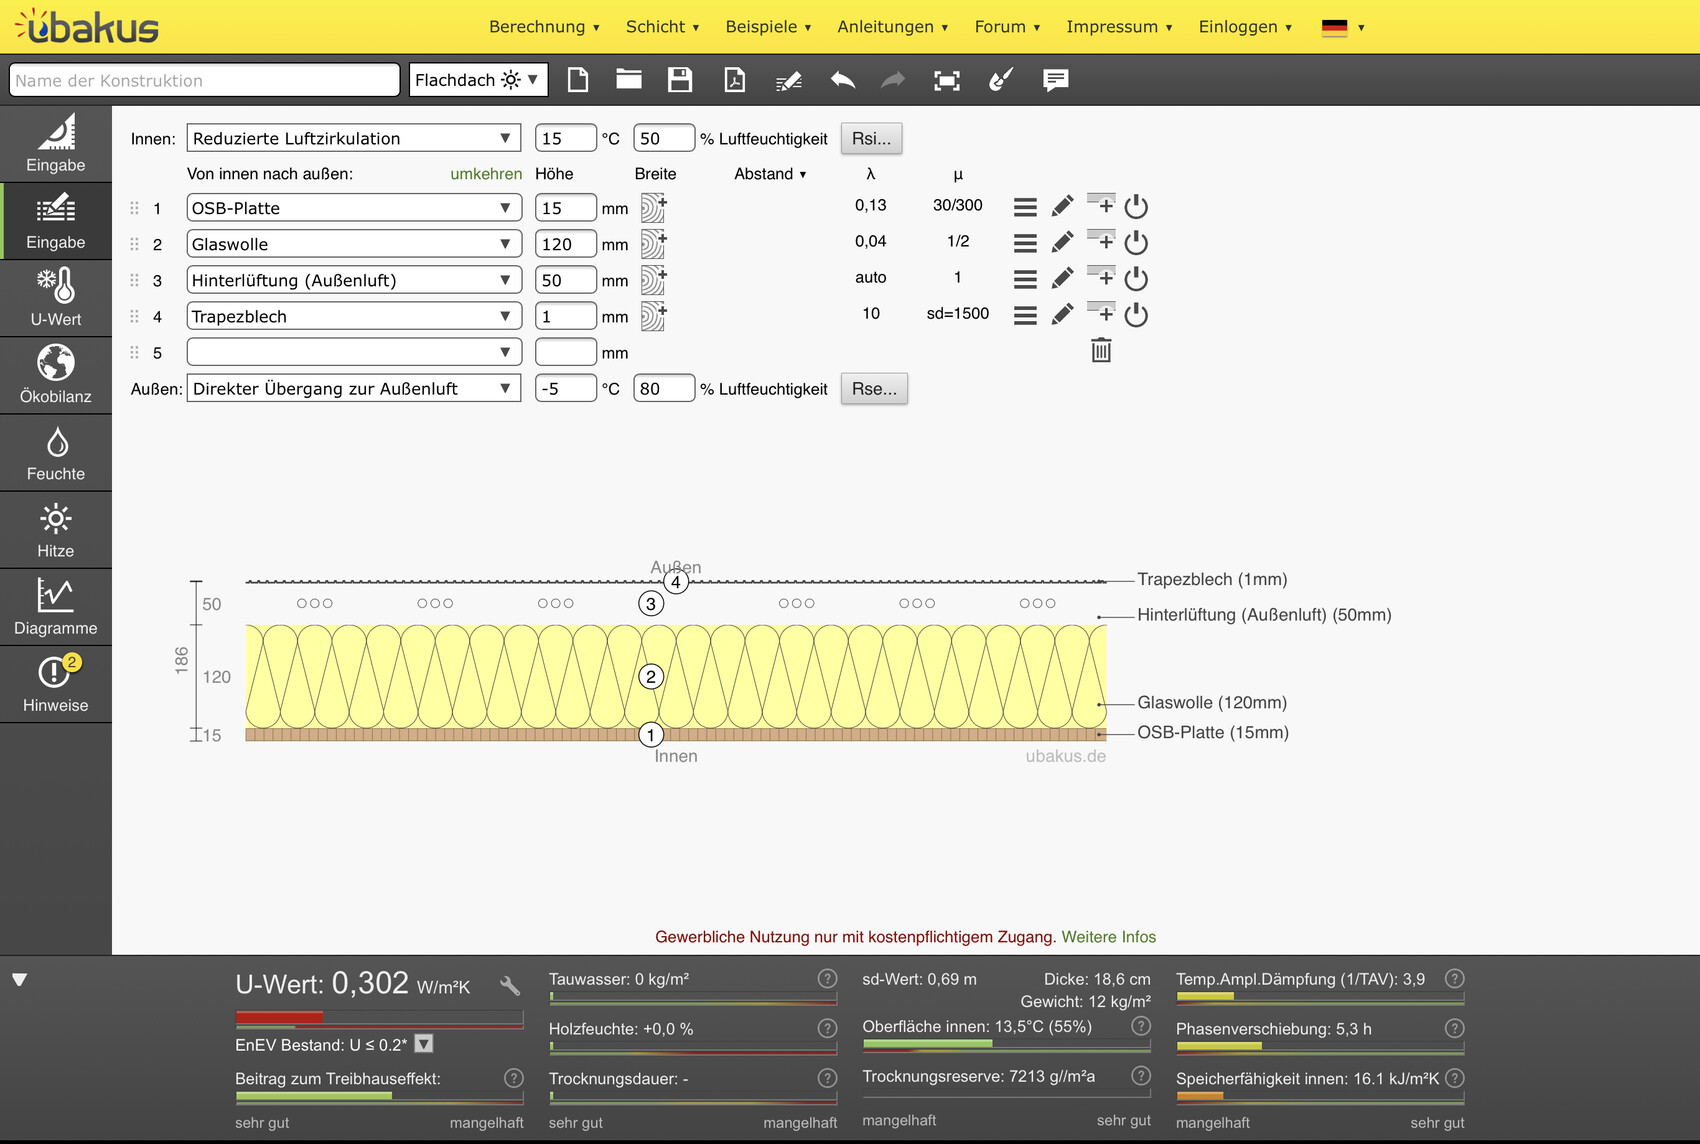1700x1144 pixels.
Task: Expand the Glaswolle material dropdown
Action: click(x=353, y=244)
